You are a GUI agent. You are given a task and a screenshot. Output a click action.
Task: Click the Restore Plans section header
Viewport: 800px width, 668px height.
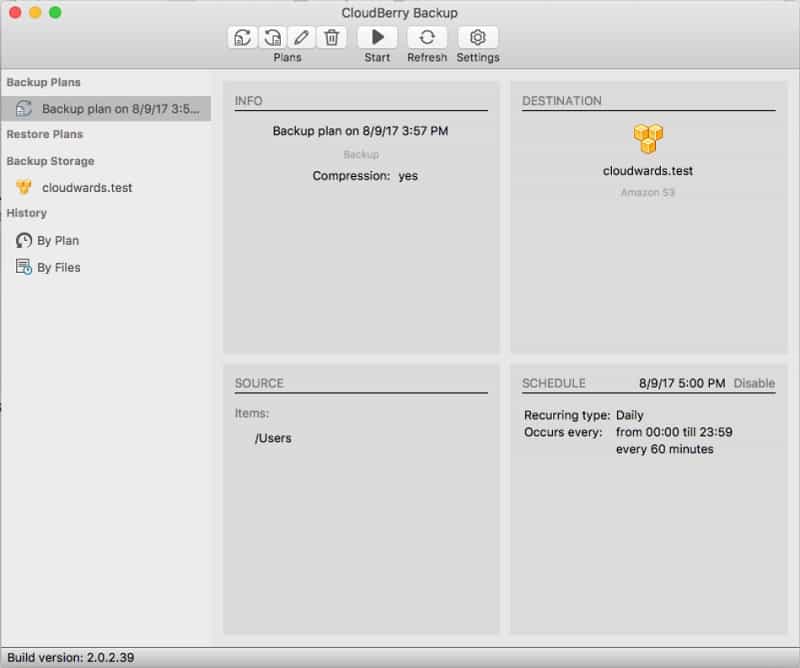point(44,134)
